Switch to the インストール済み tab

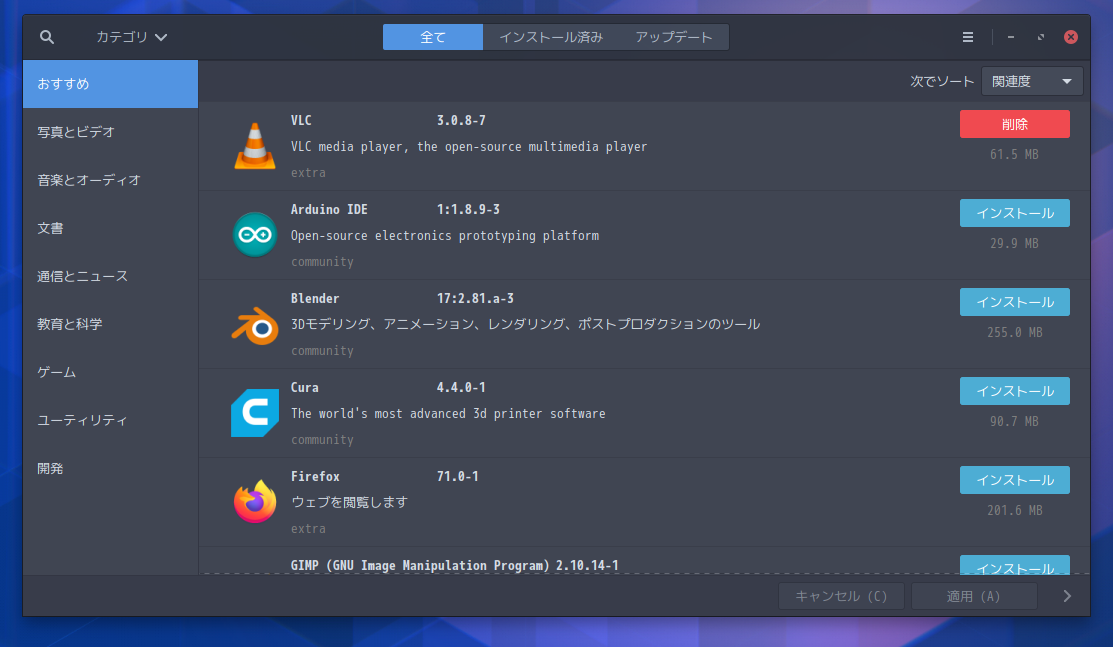(x=551, y=37)
